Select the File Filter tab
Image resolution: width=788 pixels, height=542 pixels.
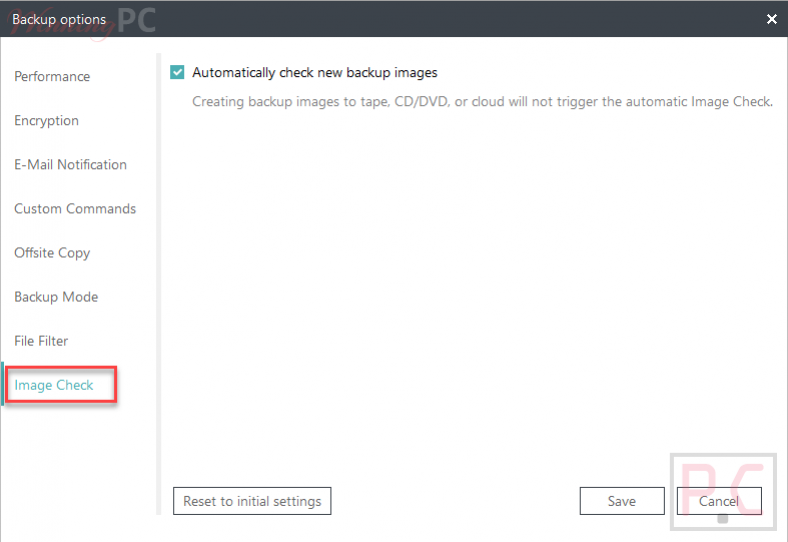(41, 341)
